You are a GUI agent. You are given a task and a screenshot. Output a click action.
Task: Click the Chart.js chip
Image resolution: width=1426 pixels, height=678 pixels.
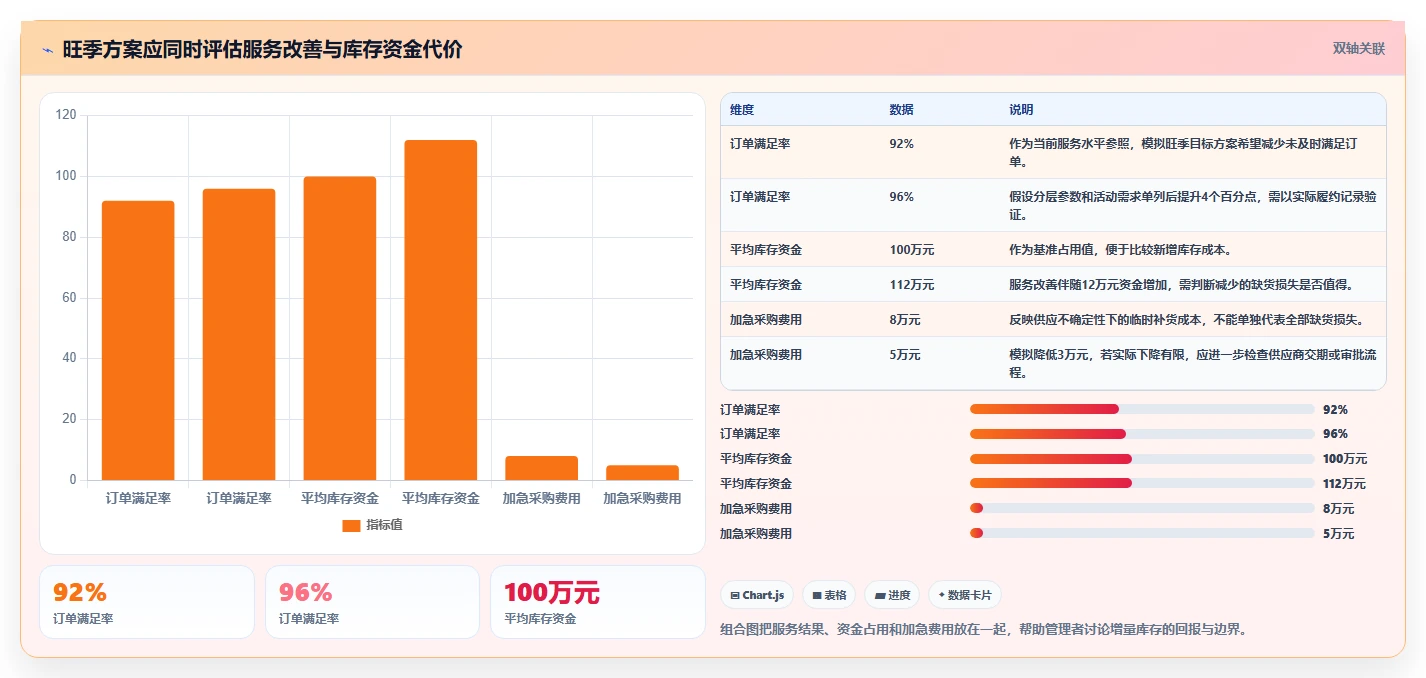point(757,595)
